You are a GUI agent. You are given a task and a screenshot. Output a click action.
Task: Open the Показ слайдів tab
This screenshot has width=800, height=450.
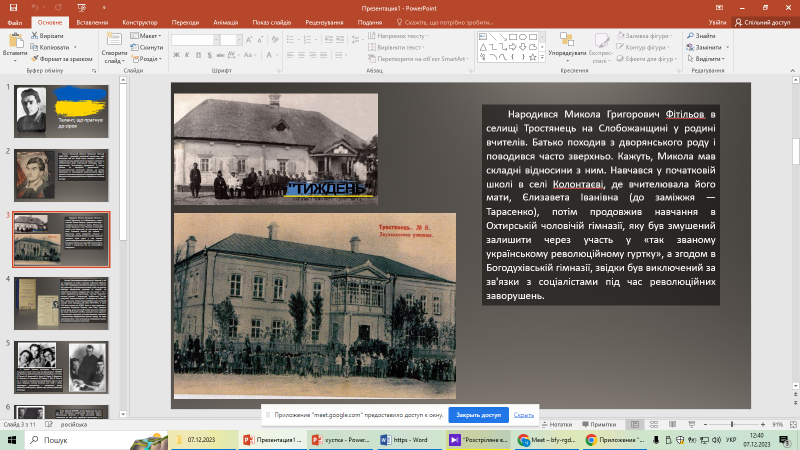click(271, 22)
